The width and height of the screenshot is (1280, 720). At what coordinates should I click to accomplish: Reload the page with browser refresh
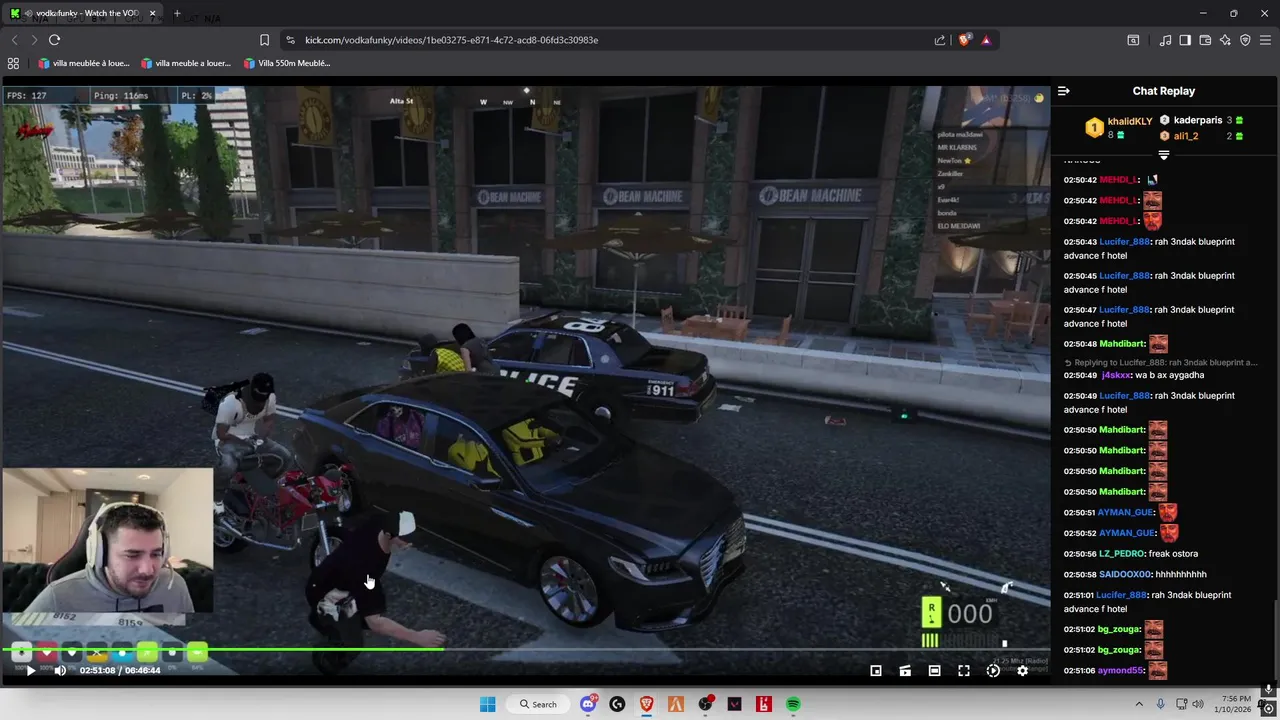(x=54, y=40)
